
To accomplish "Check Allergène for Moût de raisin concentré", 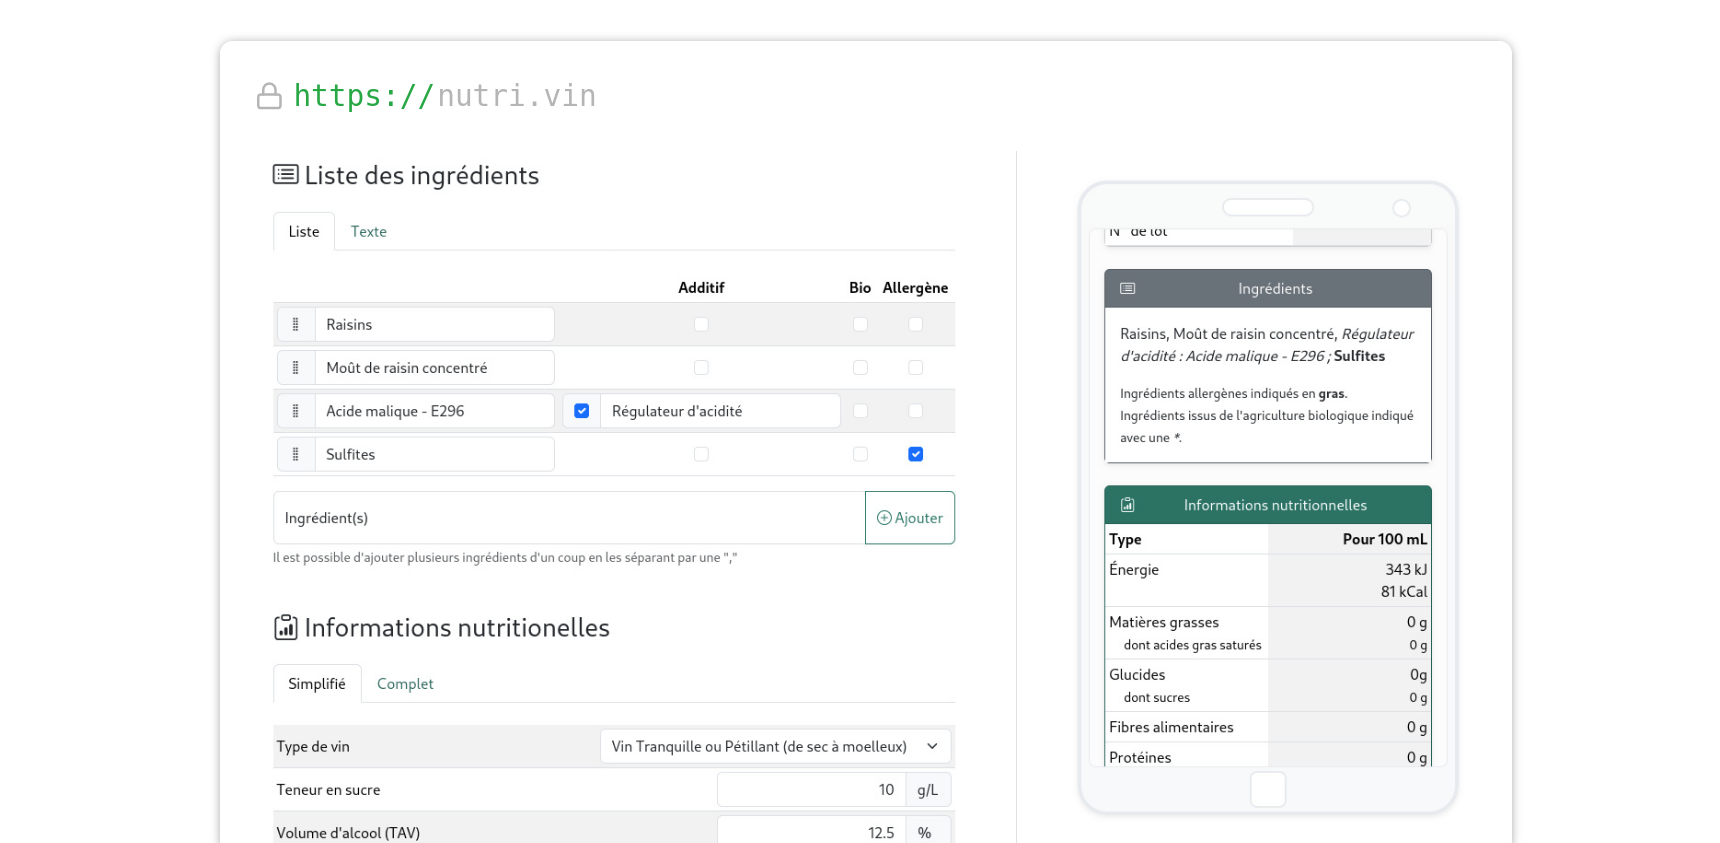I will point(915,368).
